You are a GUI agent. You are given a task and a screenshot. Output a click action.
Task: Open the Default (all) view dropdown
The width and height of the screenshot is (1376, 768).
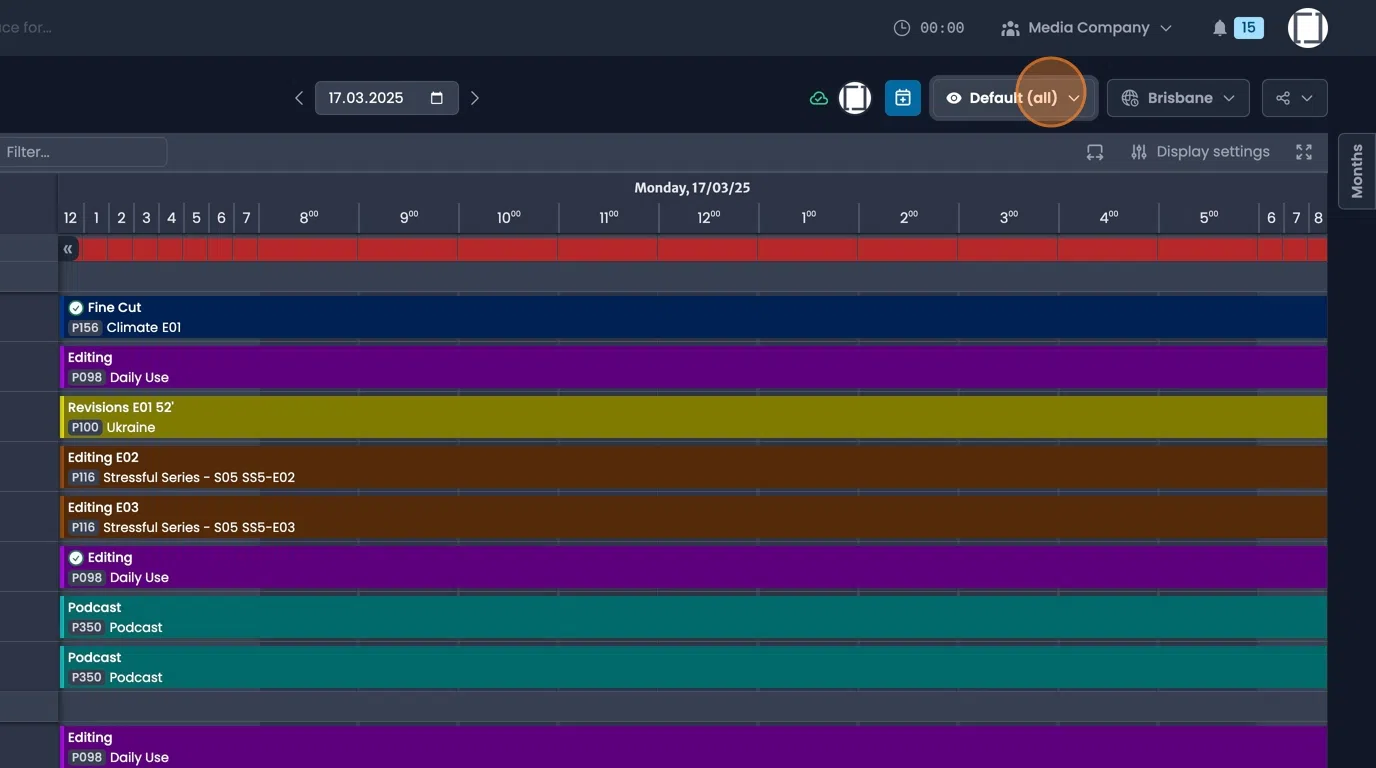click(x=1013, y=98)
